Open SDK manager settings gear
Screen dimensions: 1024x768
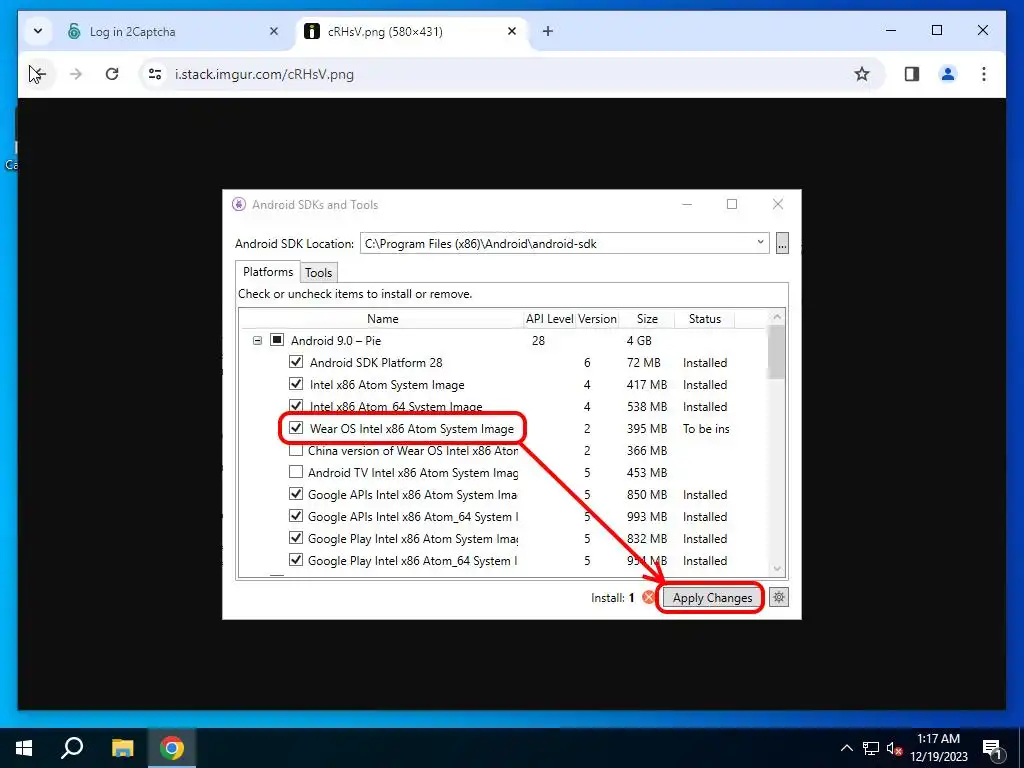(x=778, y=597)
